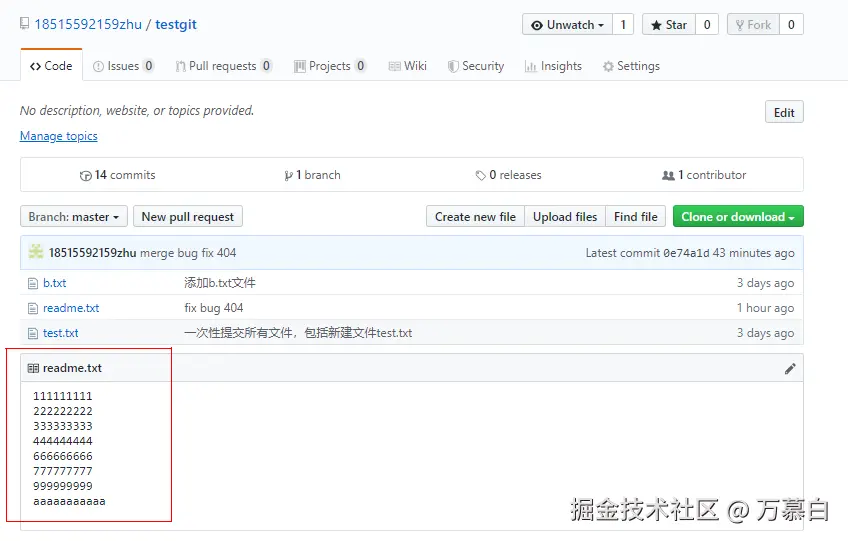Open the Clone or download dropdown

pyautogui.click(x=738, y=216)
